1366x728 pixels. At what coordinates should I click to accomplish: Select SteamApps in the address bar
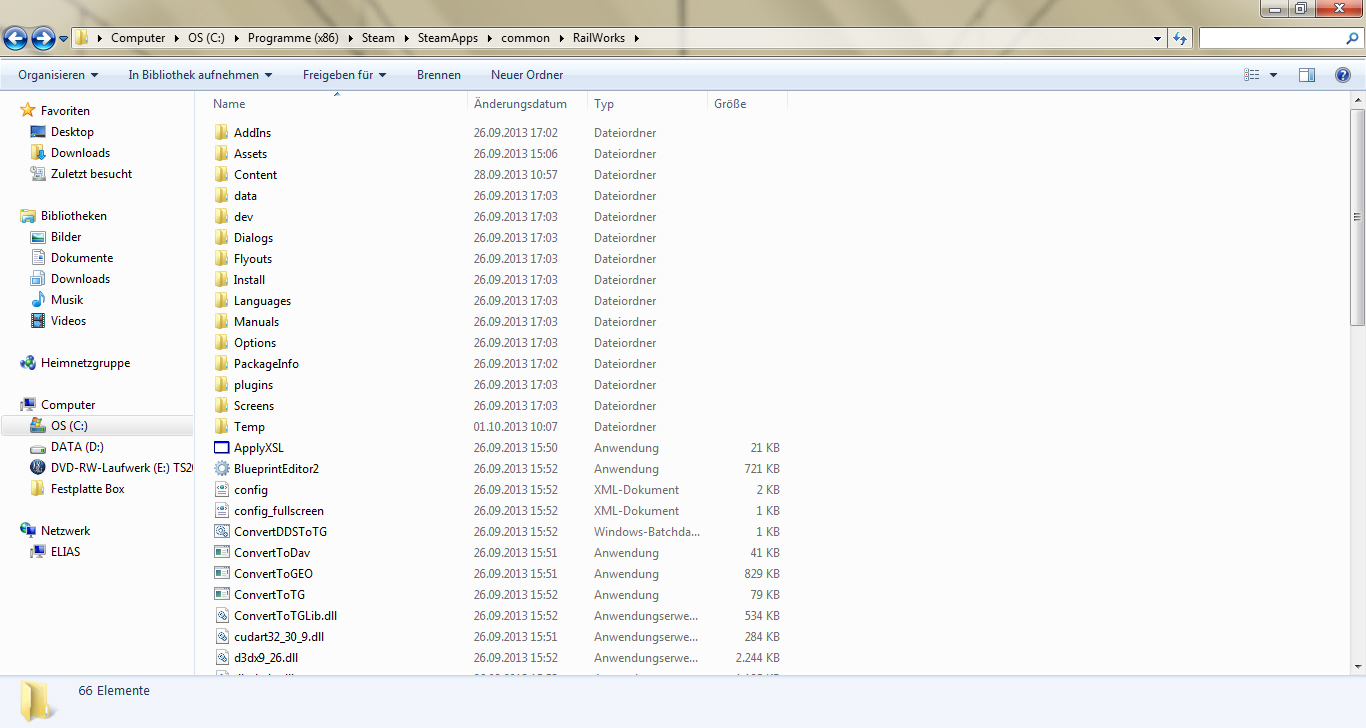(448, 38)
